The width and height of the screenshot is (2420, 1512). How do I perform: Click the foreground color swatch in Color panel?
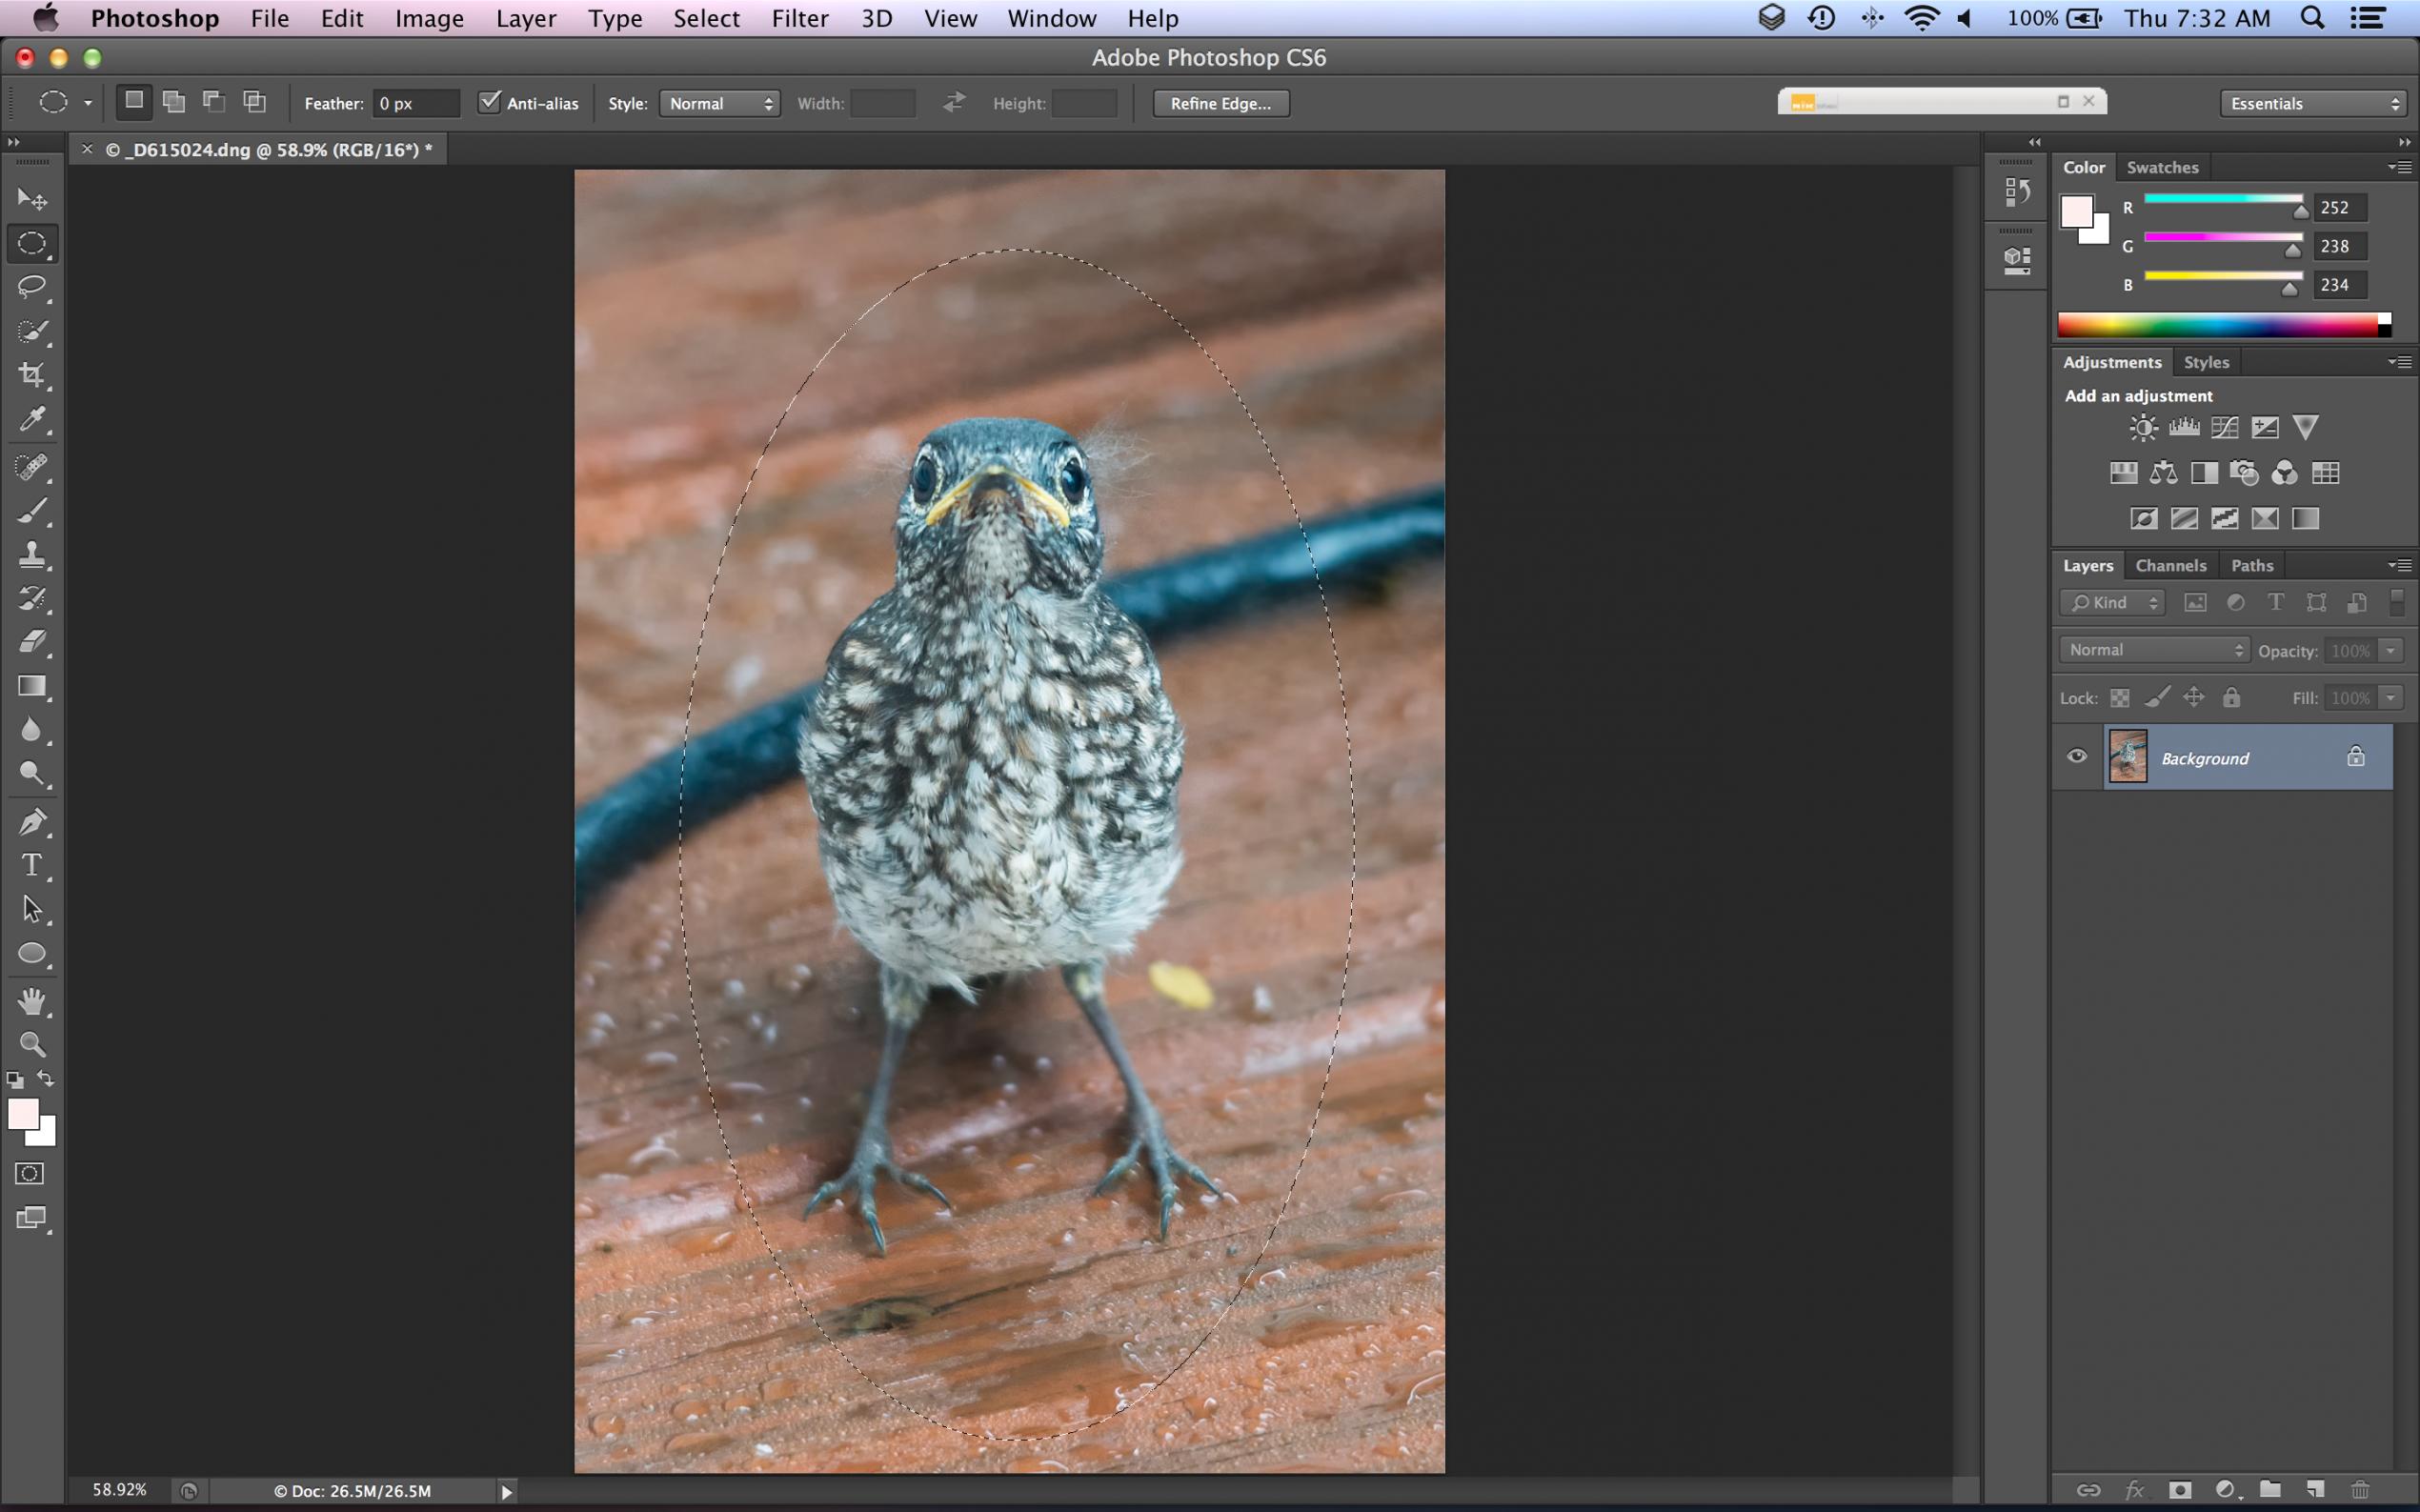(x=2076, y=211)
